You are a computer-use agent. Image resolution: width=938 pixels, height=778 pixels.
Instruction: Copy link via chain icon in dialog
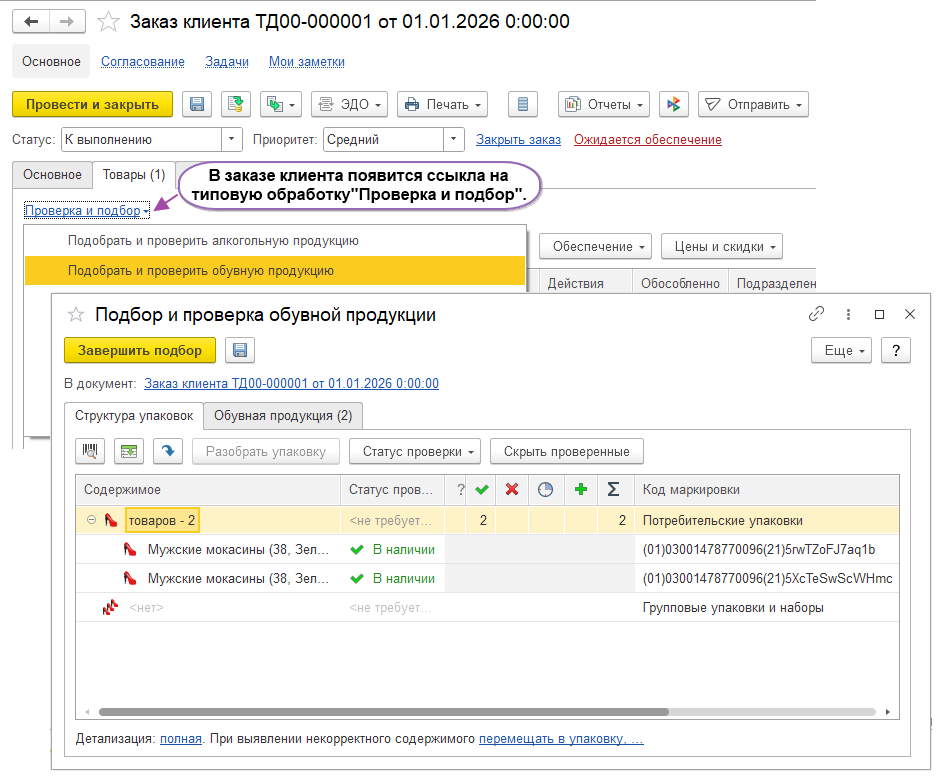coord(817,314)
